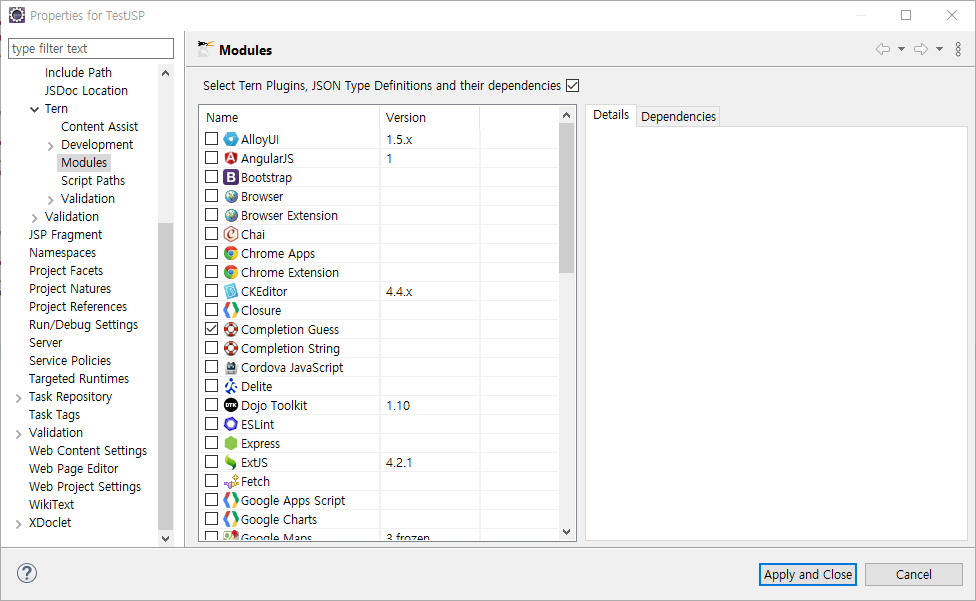This screenshot has height=601, width=976.
Task: Open the three-dot view menu icon
Action: point(958,49)
